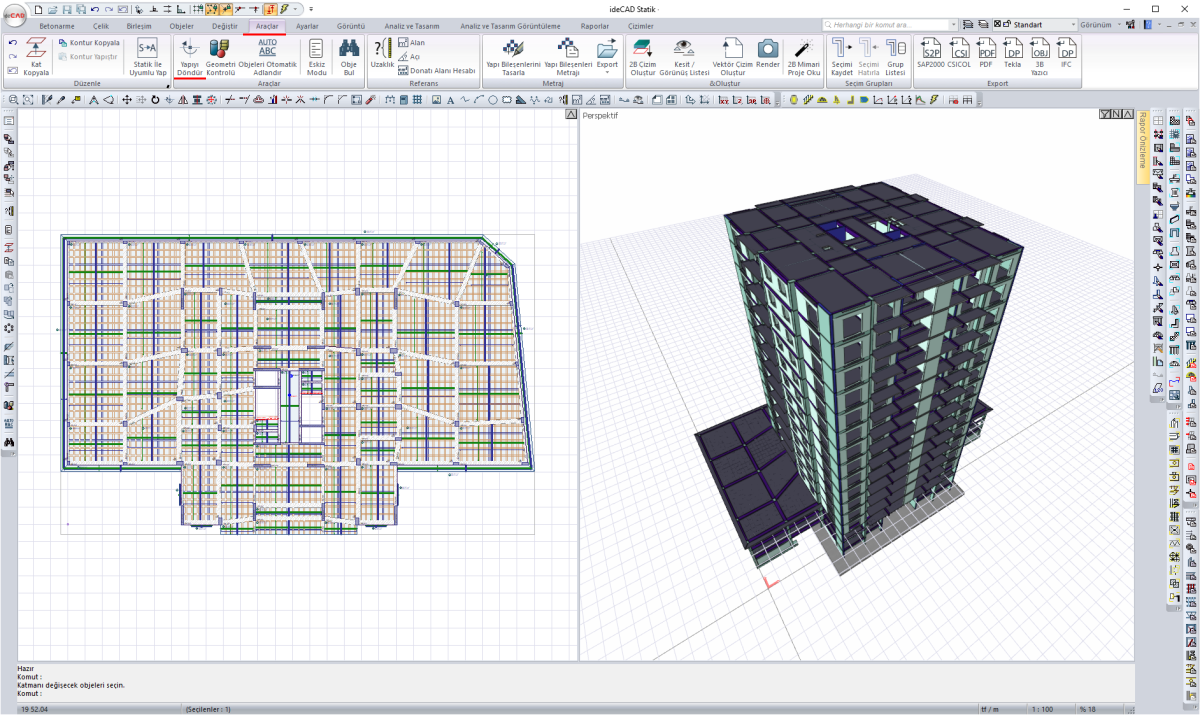Viewport: 1200px width, 715px height.
Task: Click Kontur Kopyala button
Action: click(x=89, y=43)
